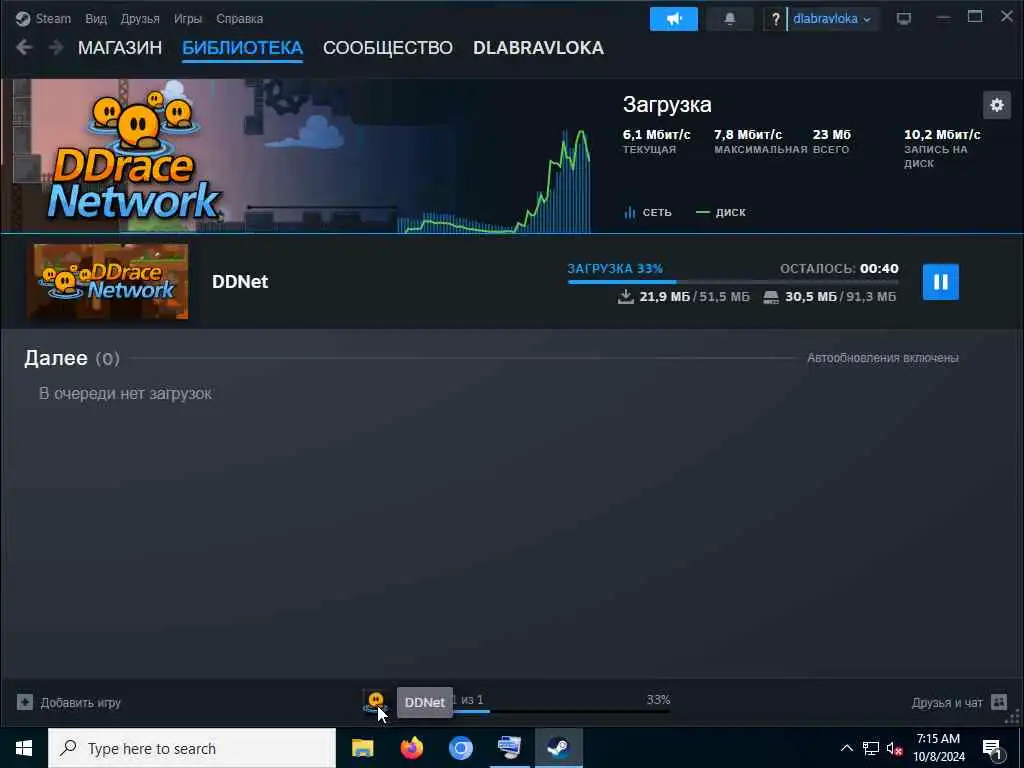Click the Steam taskbar icon
The width and height of the screenshot is (1024, 768).
(x=558, y=748)
